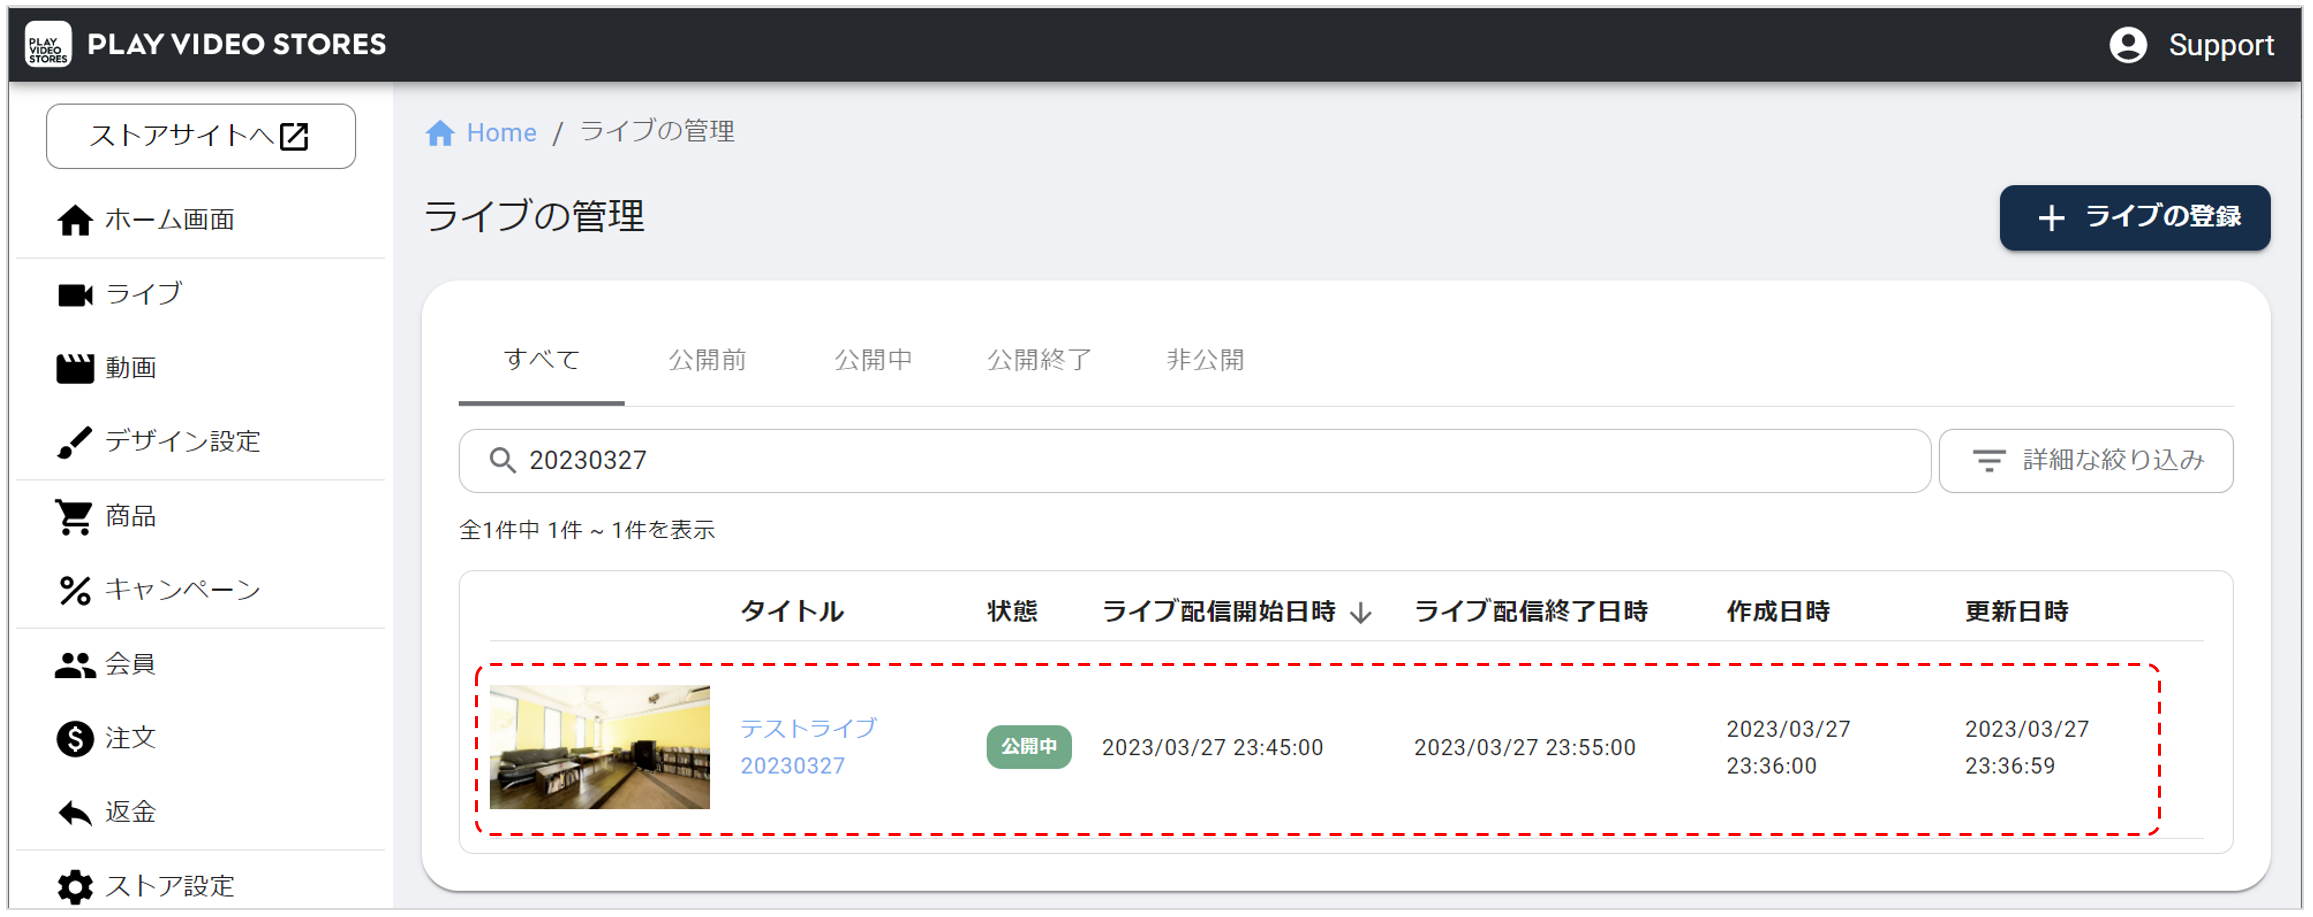Open the percent icon for キャンペーン
The height and width of the screenshot is (917, 2313).
point(75,591)
